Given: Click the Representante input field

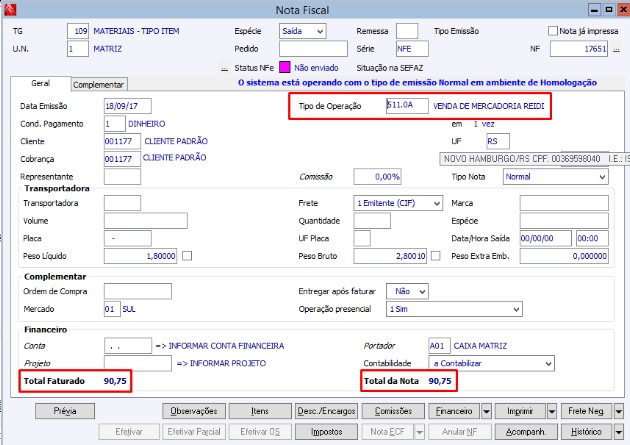Looking at the screenshot, I should click(122, 177).
